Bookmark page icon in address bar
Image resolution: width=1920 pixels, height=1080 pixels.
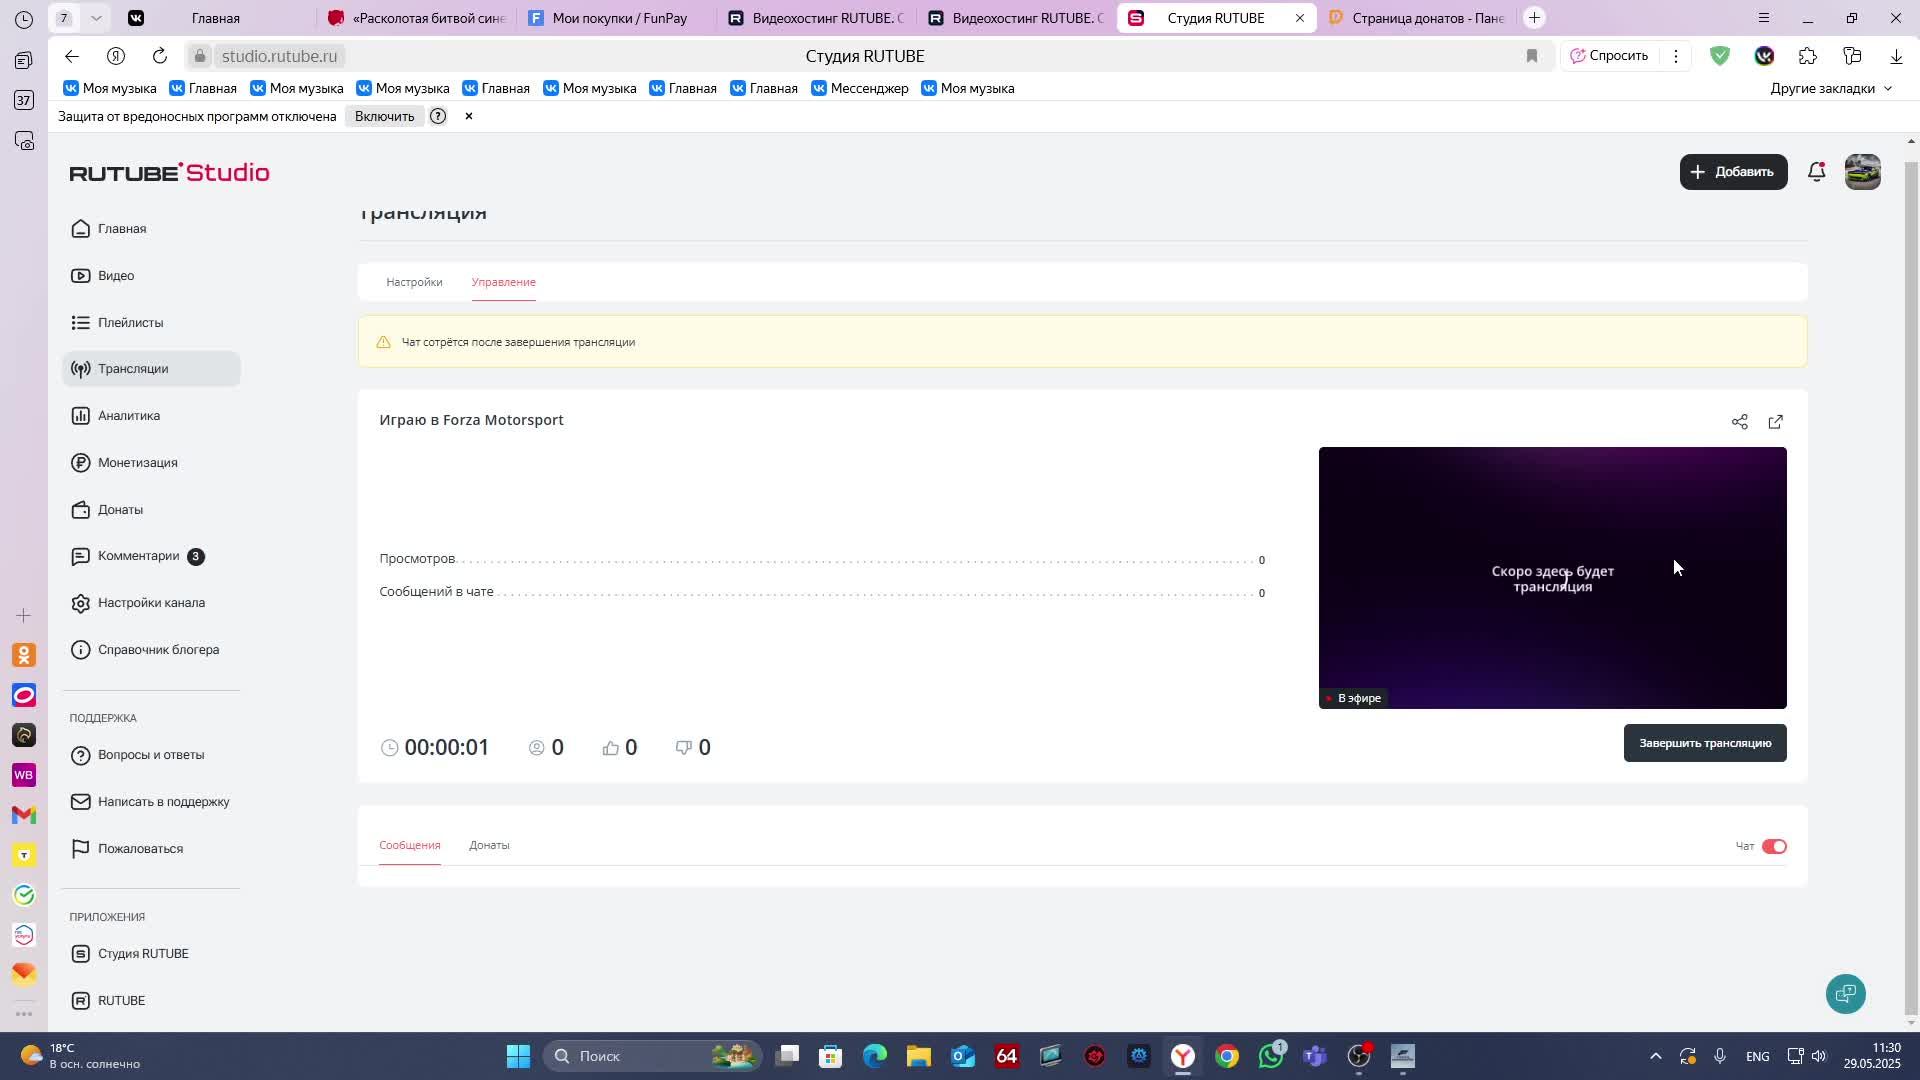[x=1531, y=56]
